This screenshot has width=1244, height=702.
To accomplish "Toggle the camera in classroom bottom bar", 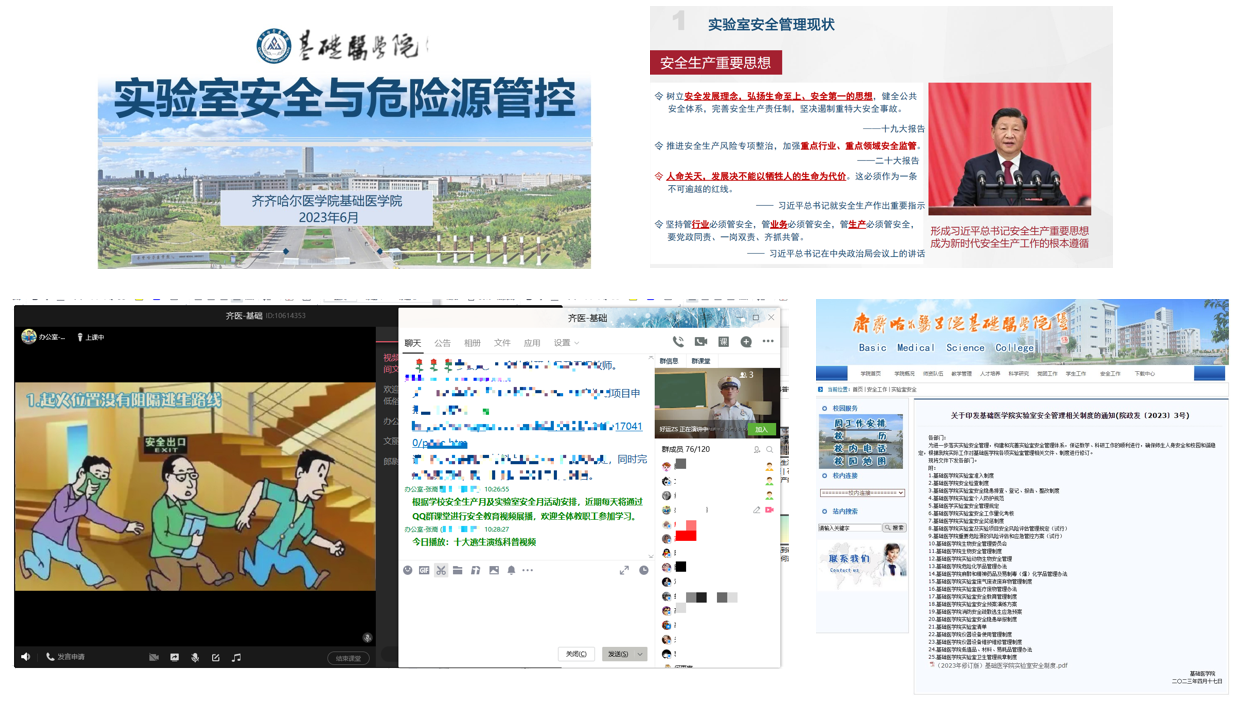I will (x=154, y=657).
